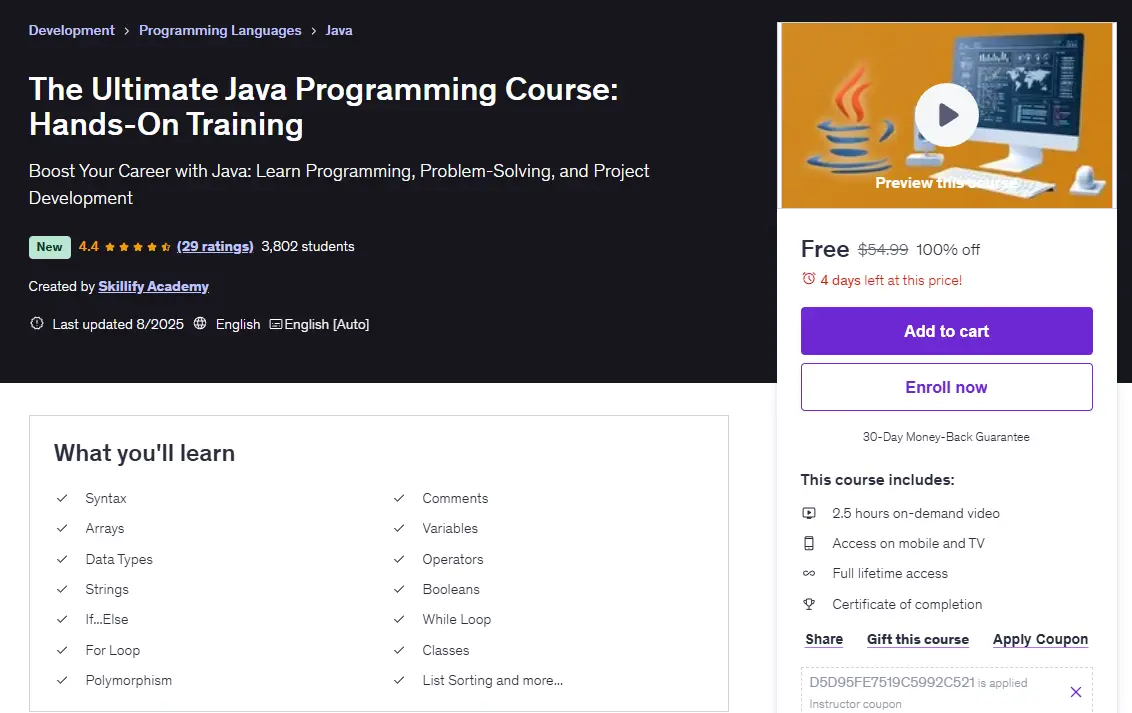Click the English language text
1132x713 pixels.
pyautogui.click(x=238, y=324)
